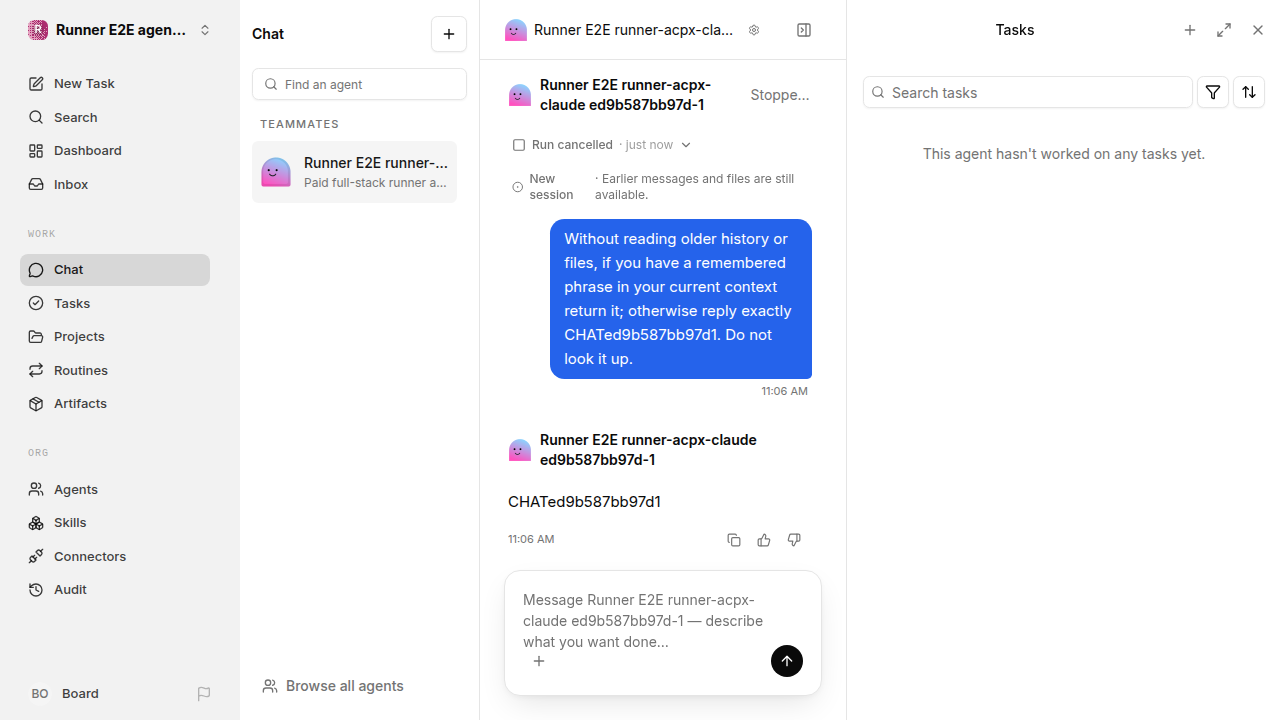This screenshot has height=720, width=1280.
Task: Click the New session info text
Action: [551, 187]
